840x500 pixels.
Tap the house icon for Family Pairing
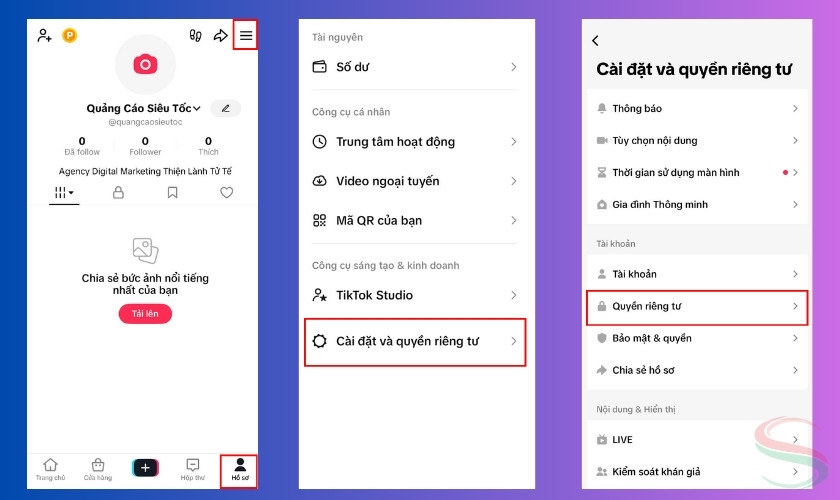(x=602, y=205)
